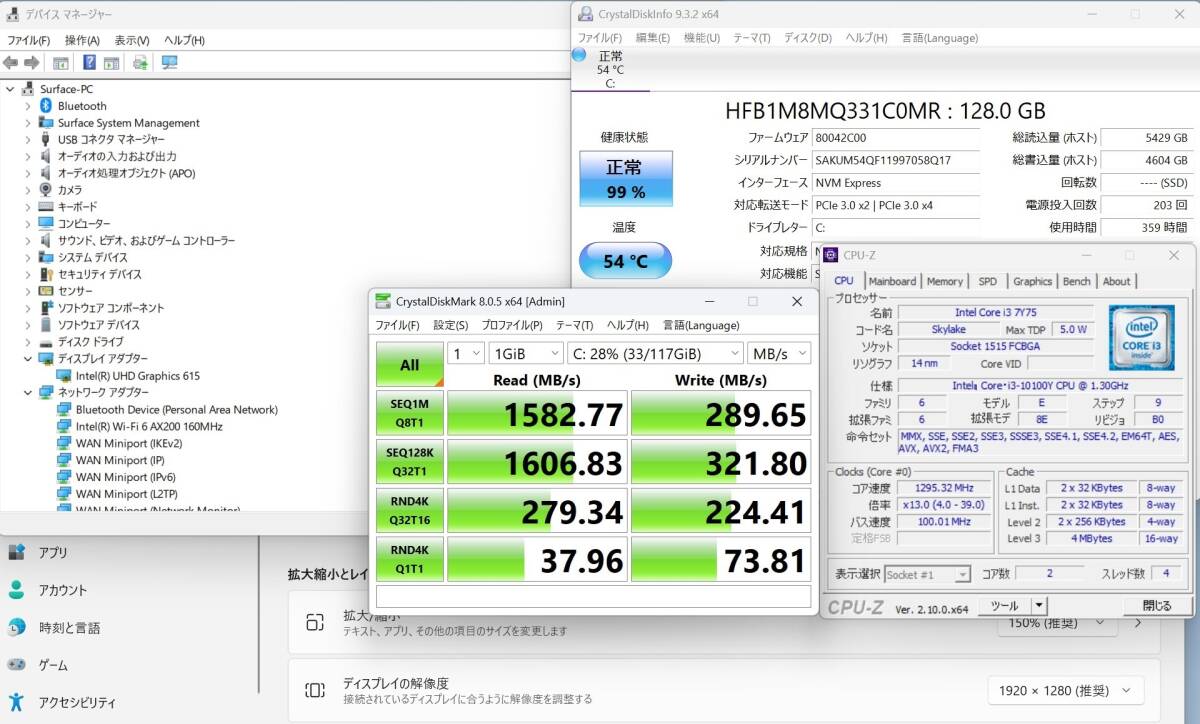Expand the sensor (センサー) category
The height and width of the screenshot is (724, 1200).
(x=28, y=291)
